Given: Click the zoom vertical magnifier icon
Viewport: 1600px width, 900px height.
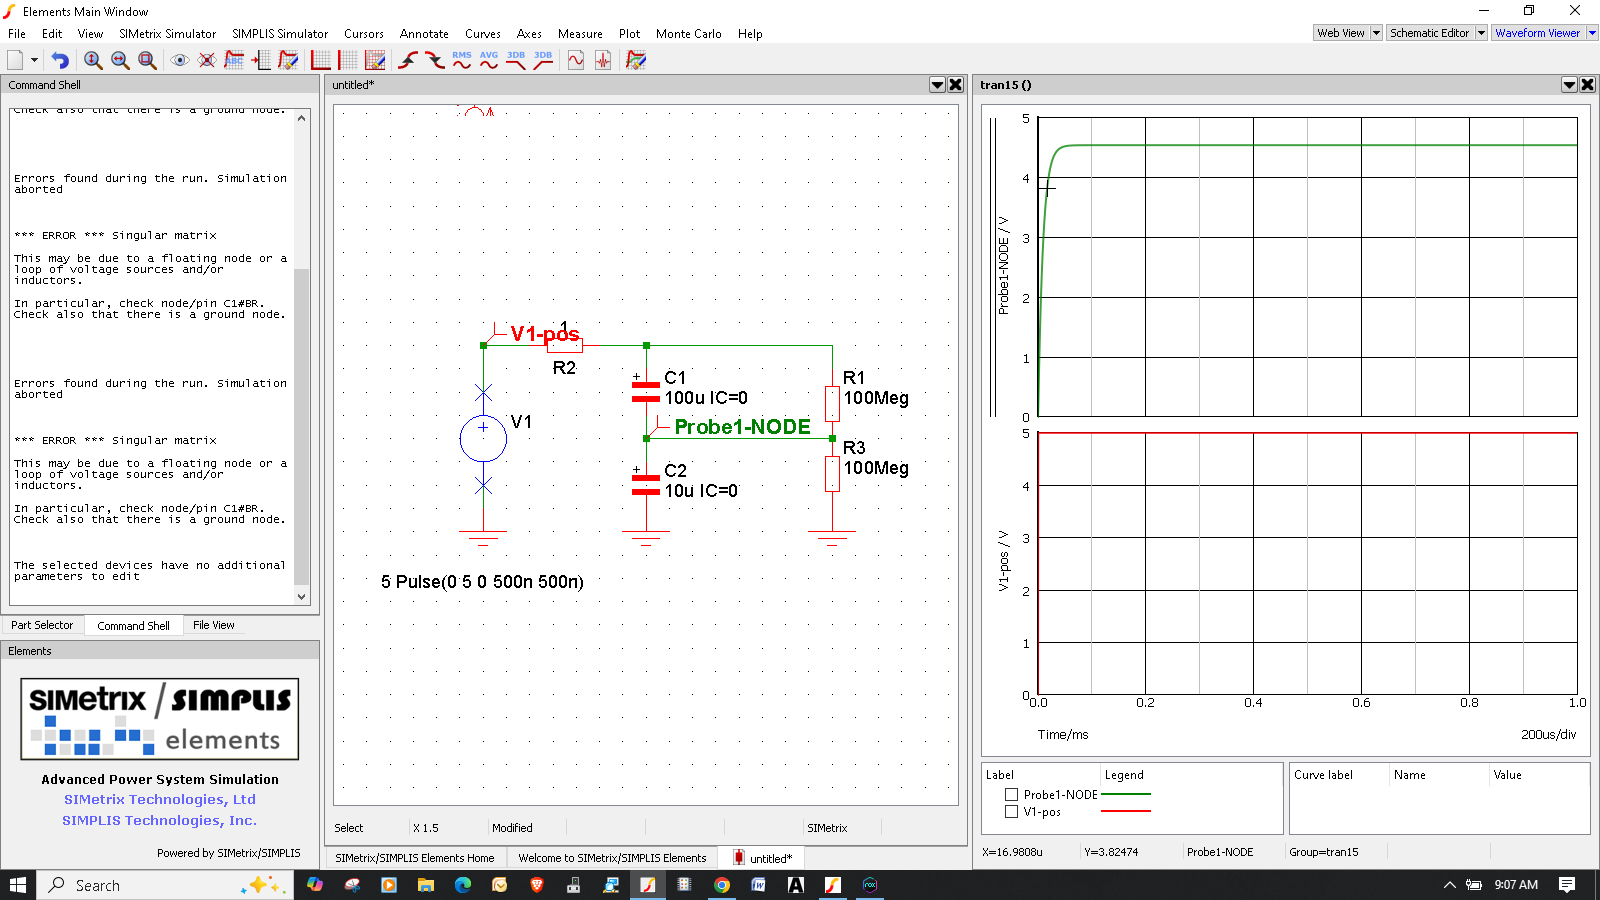Looking at the screenshot, I should pos(93,60).
